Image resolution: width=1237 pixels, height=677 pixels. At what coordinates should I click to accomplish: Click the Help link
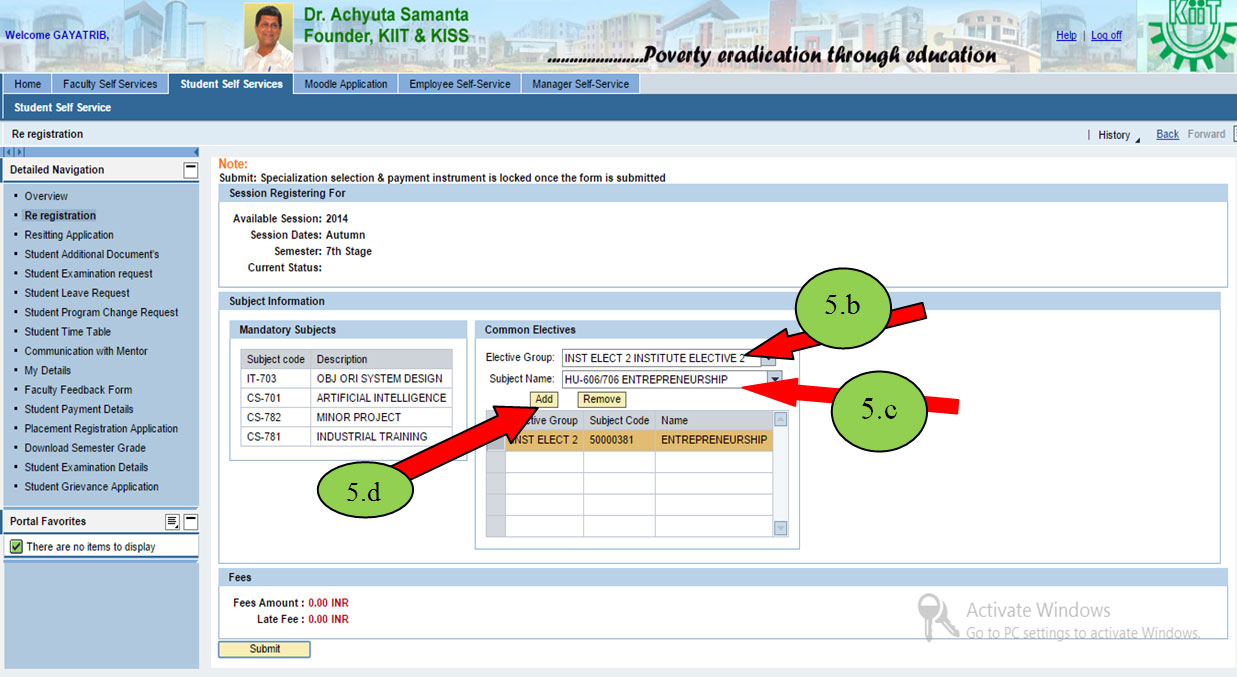(1066, 35)
